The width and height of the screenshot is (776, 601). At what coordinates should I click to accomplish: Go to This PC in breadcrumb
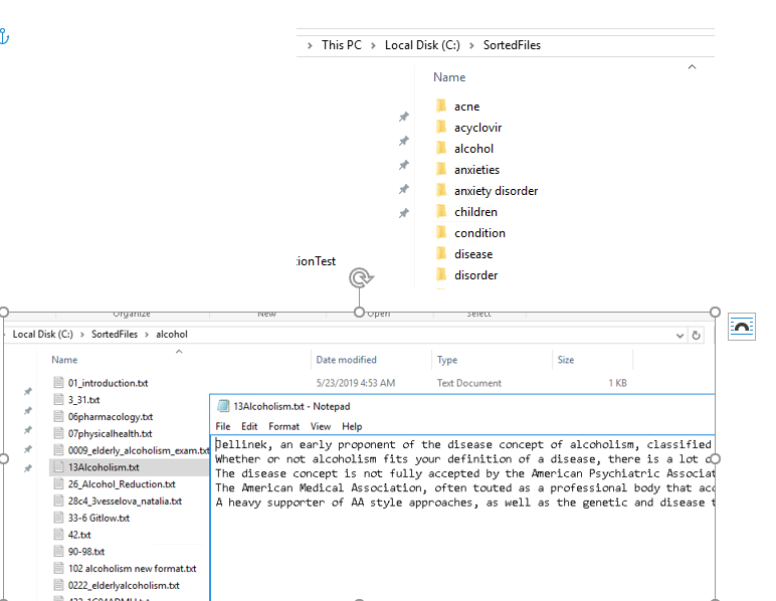(341, 45)
